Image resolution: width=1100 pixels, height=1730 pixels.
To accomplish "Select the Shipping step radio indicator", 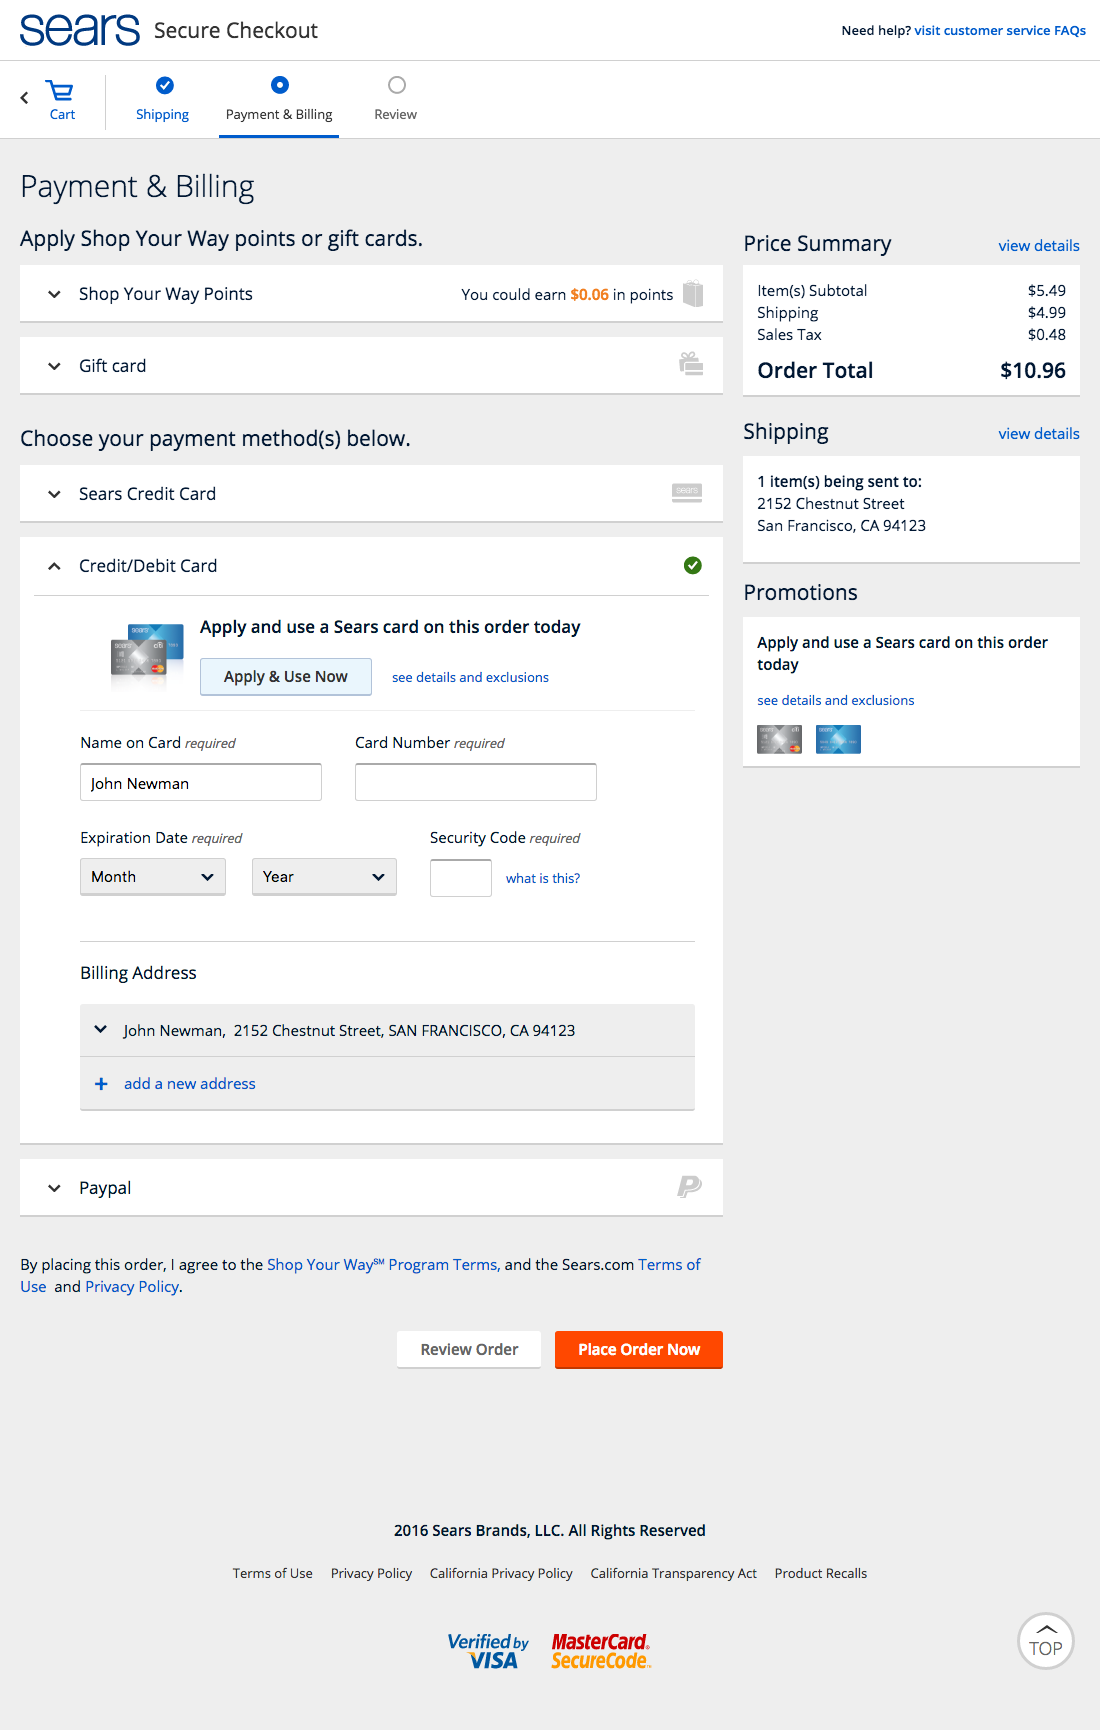I will 165,85.
